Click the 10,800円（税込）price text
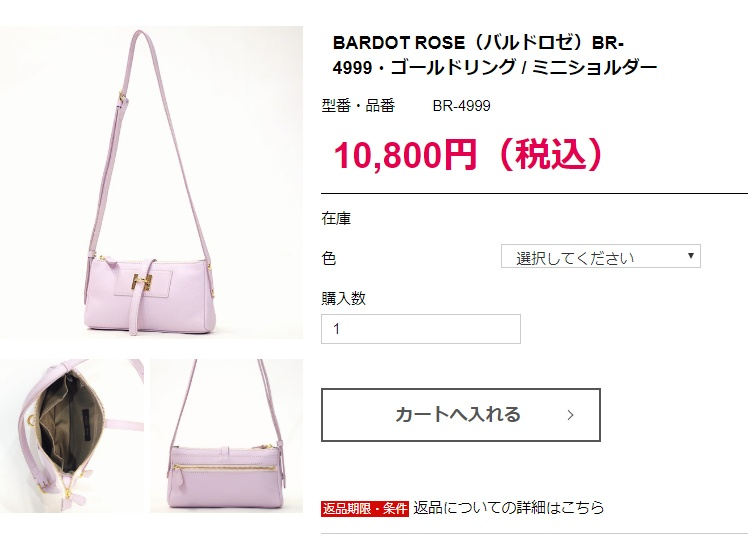 click(x=469, y=155)
